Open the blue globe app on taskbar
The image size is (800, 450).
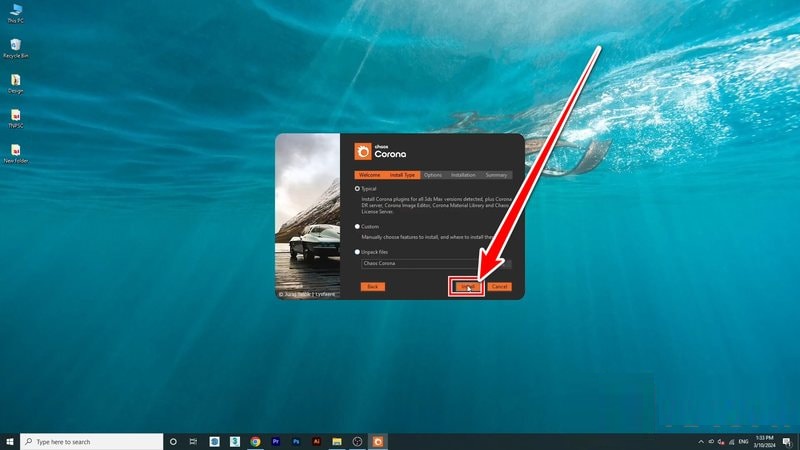coord(214,442)
